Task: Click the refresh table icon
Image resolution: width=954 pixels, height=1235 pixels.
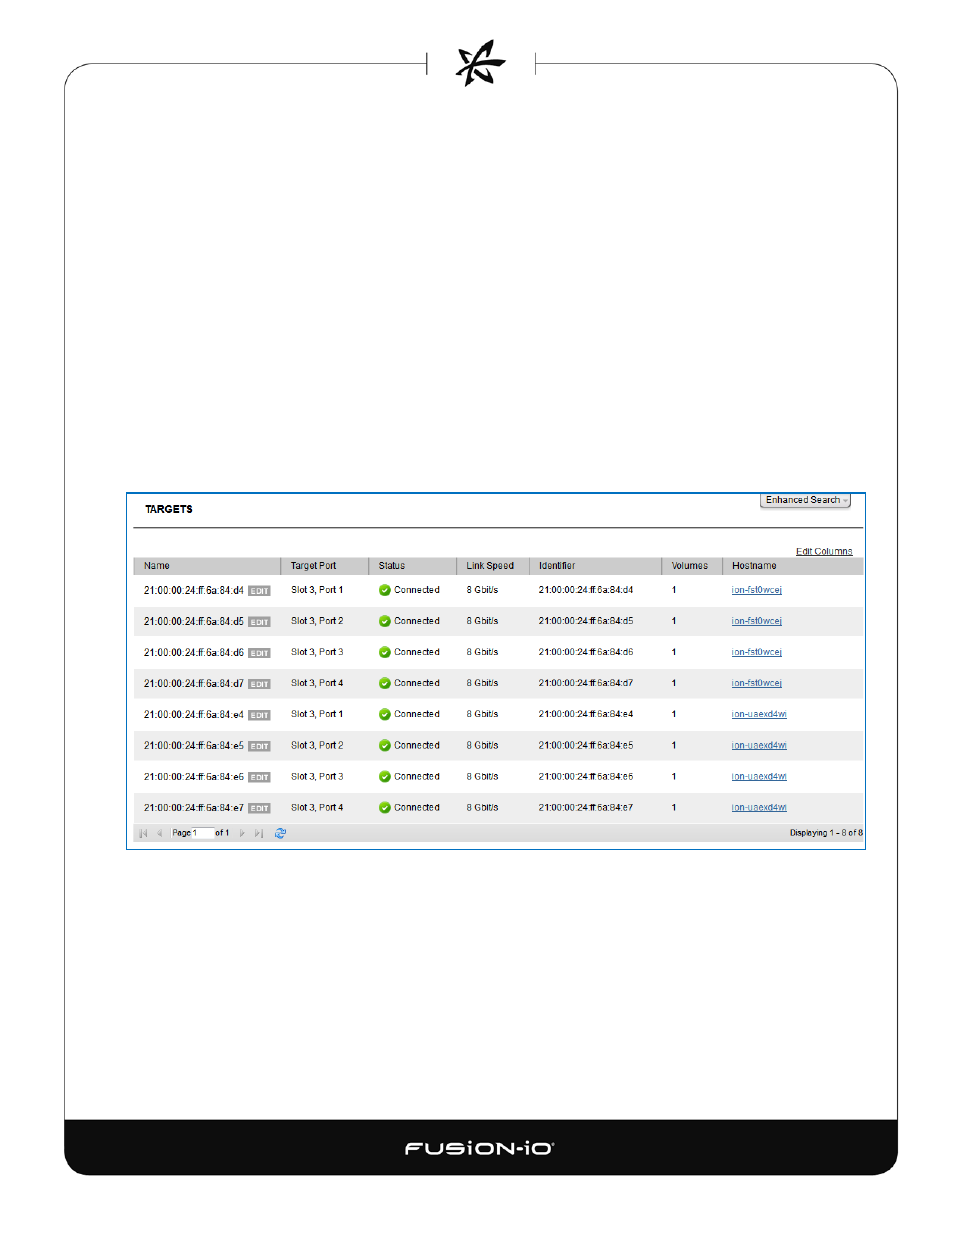Action: 280,833
